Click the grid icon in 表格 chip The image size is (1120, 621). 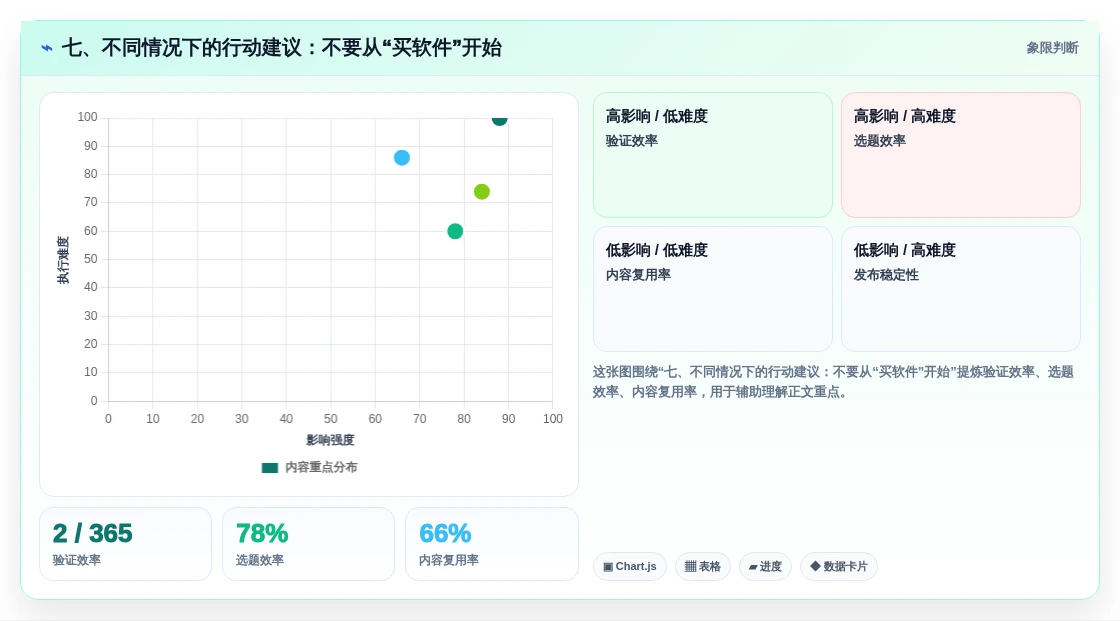coord(690,567)
